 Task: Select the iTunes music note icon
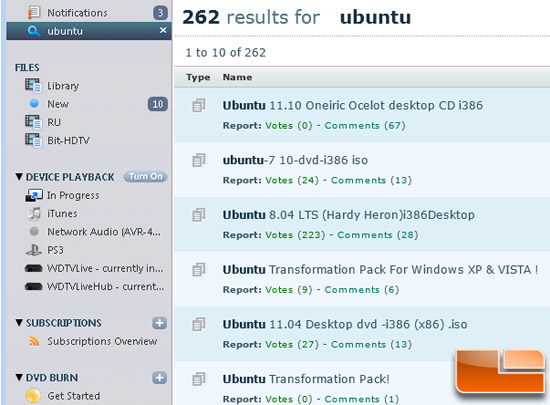coord(34,214)
